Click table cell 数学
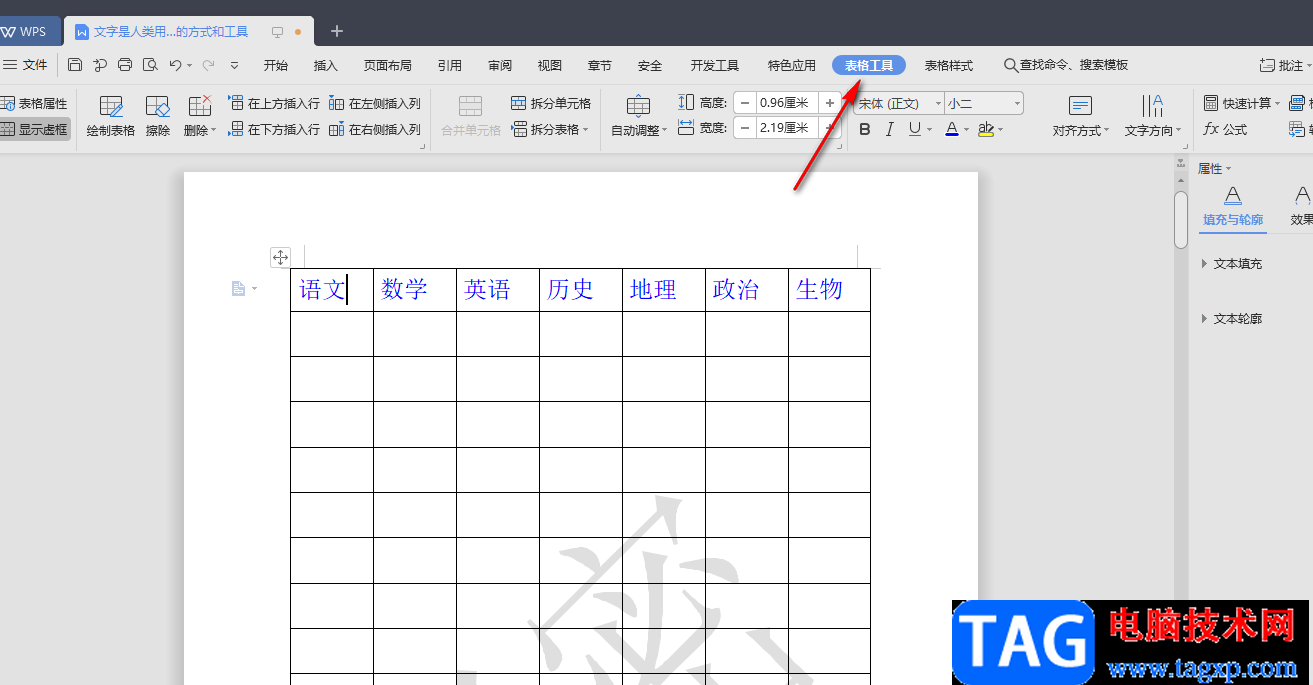 pyautogui.click(x=415, y=290)
